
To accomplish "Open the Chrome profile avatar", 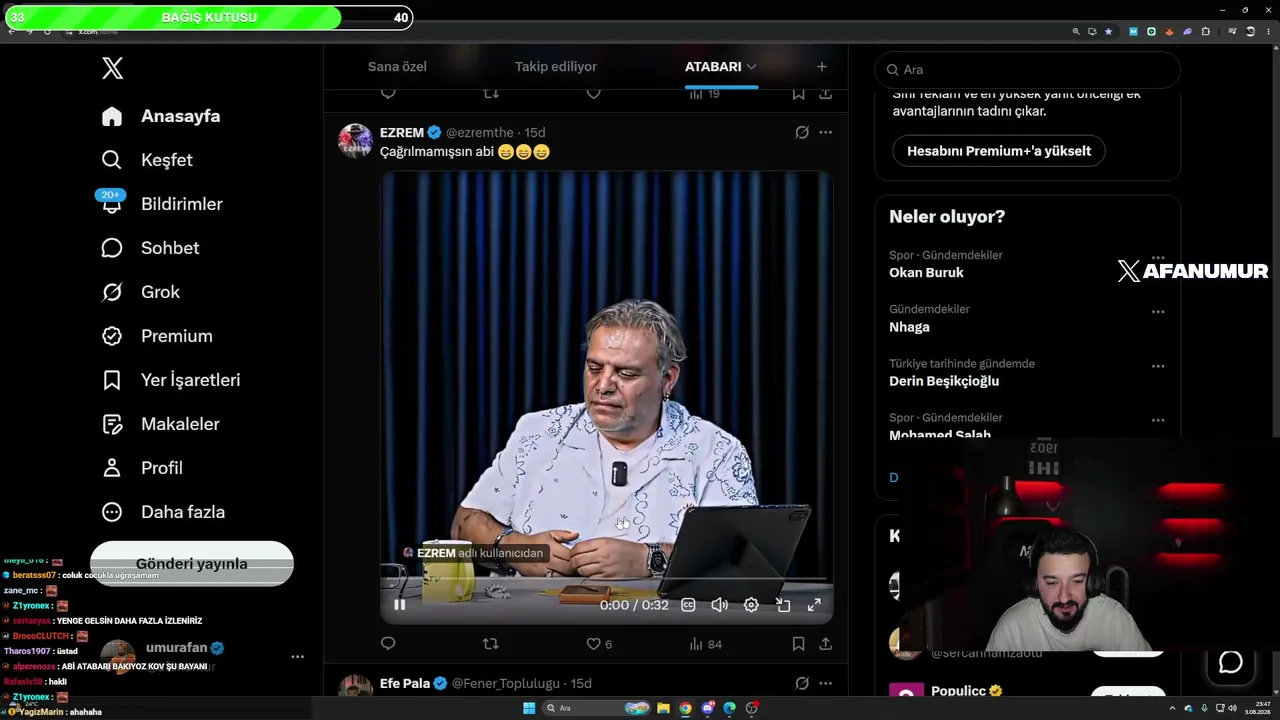I will (1249, 32).
